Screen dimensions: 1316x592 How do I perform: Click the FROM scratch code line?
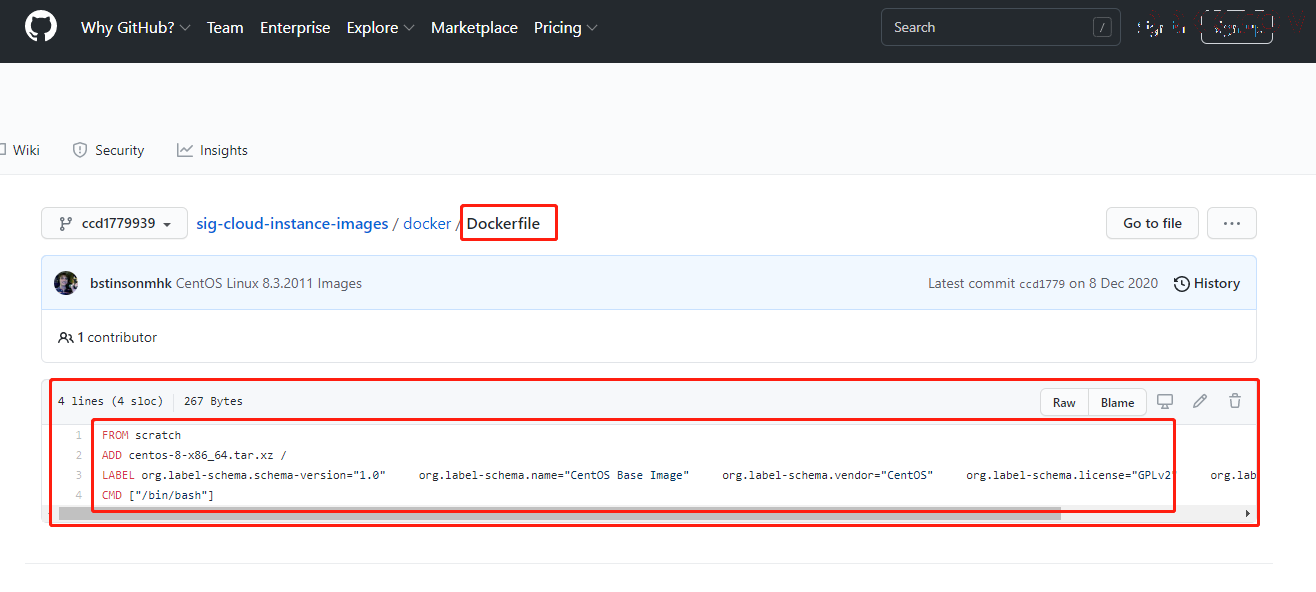(141, 435)
